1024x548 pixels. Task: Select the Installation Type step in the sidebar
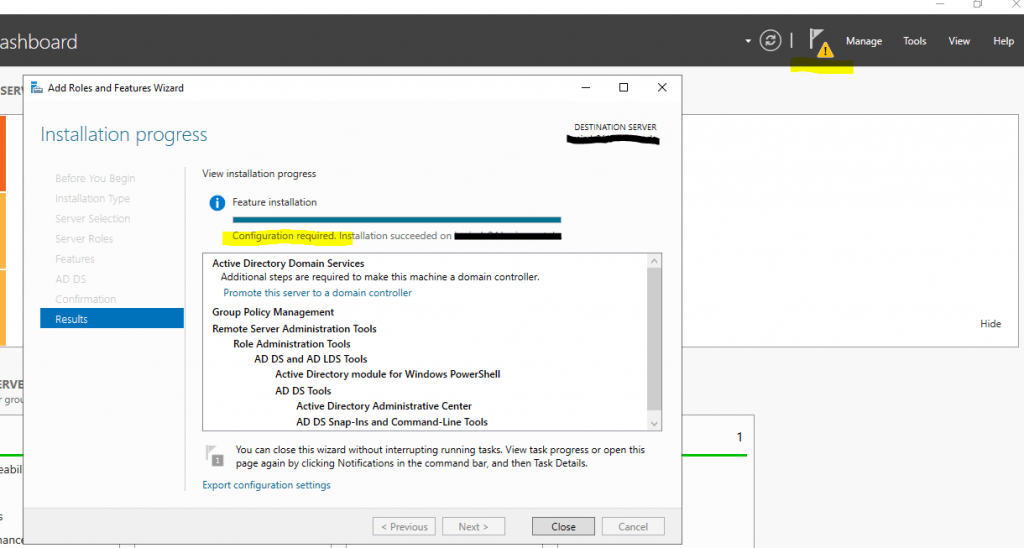[92, 198]
